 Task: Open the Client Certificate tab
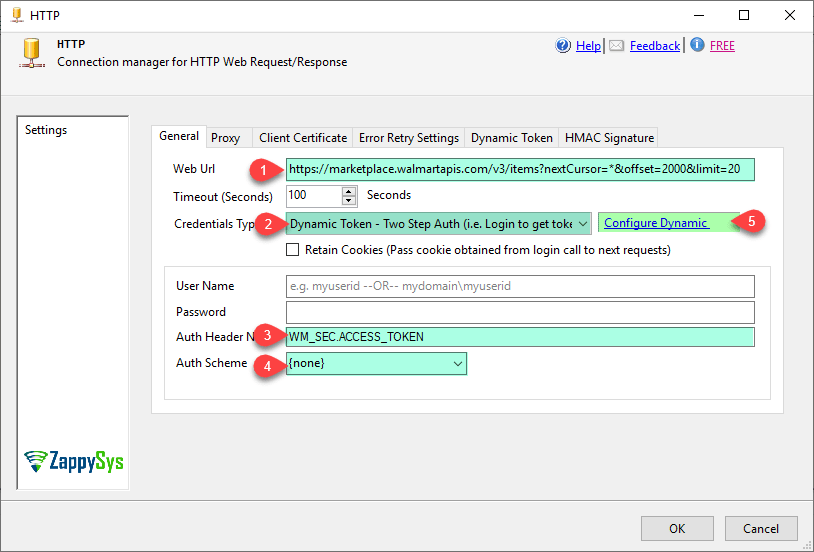(x=303, y=138)
